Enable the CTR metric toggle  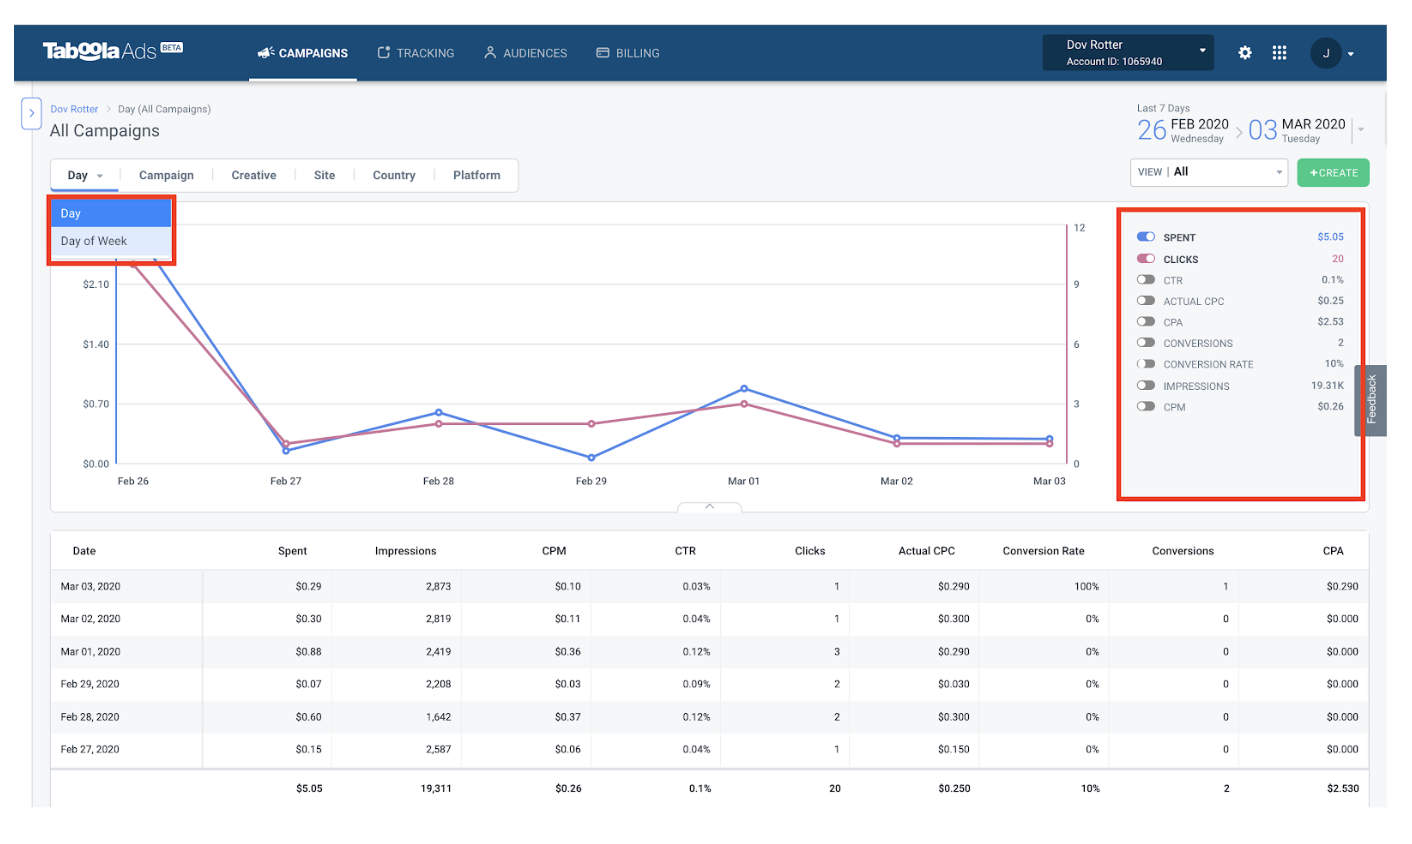pyautogui.click(x=1145, y=280)
